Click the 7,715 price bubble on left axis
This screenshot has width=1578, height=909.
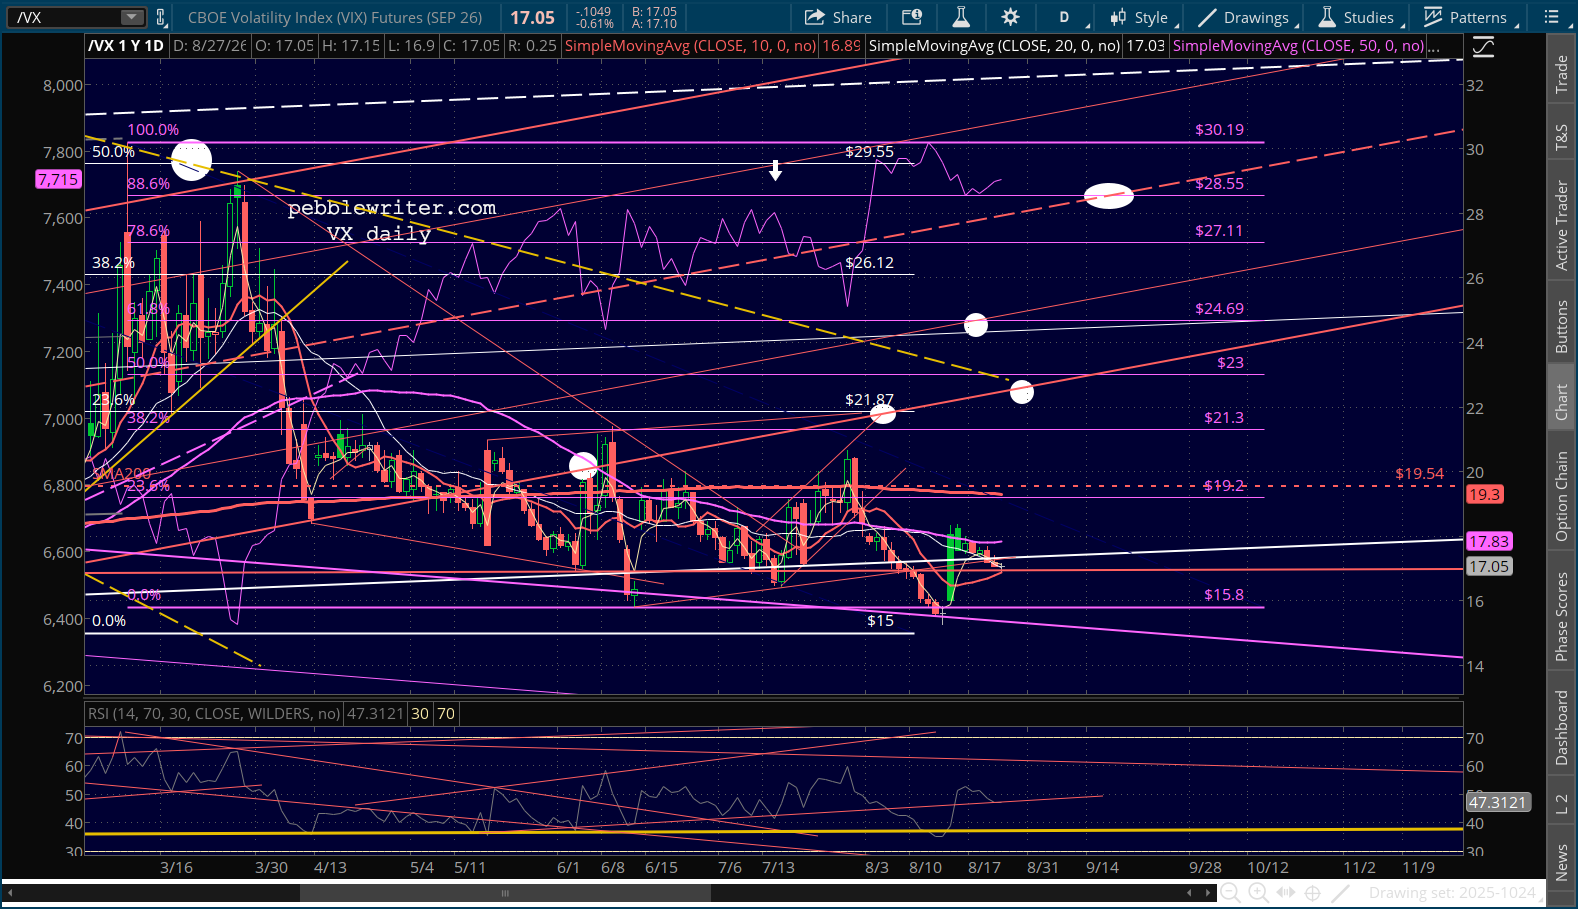pyautogui.click(x=58, y=180)
